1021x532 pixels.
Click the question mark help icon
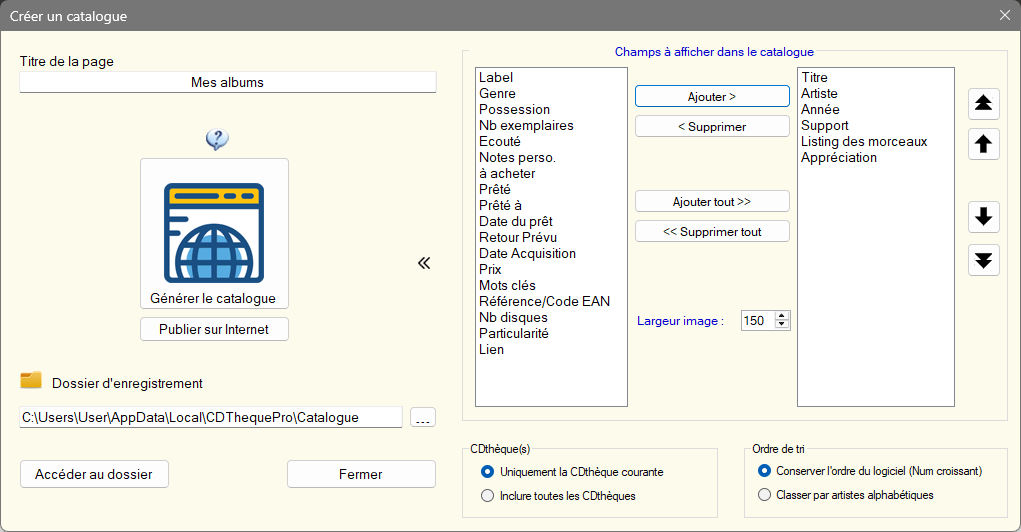click(x=217, y=140)
